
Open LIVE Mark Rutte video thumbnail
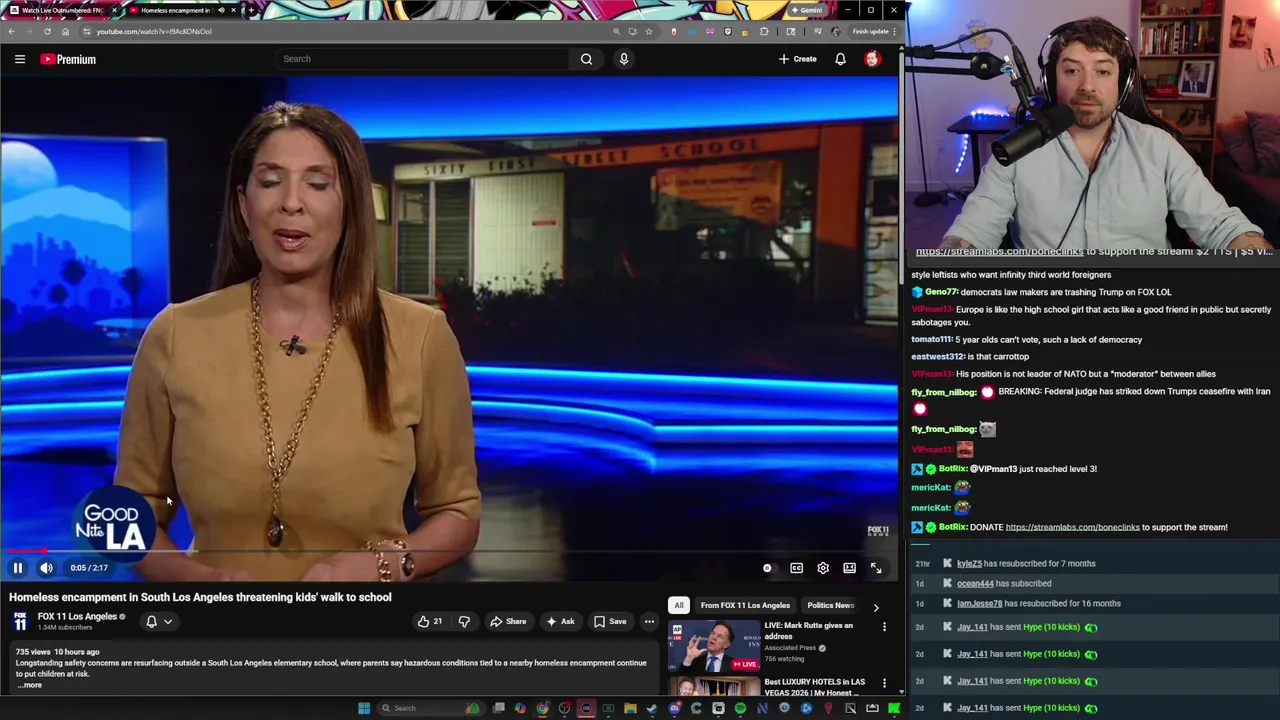(x=714, y=645)
